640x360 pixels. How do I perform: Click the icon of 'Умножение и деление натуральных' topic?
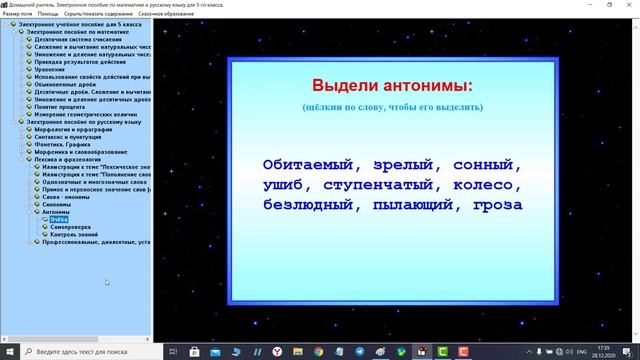point(29,54)
